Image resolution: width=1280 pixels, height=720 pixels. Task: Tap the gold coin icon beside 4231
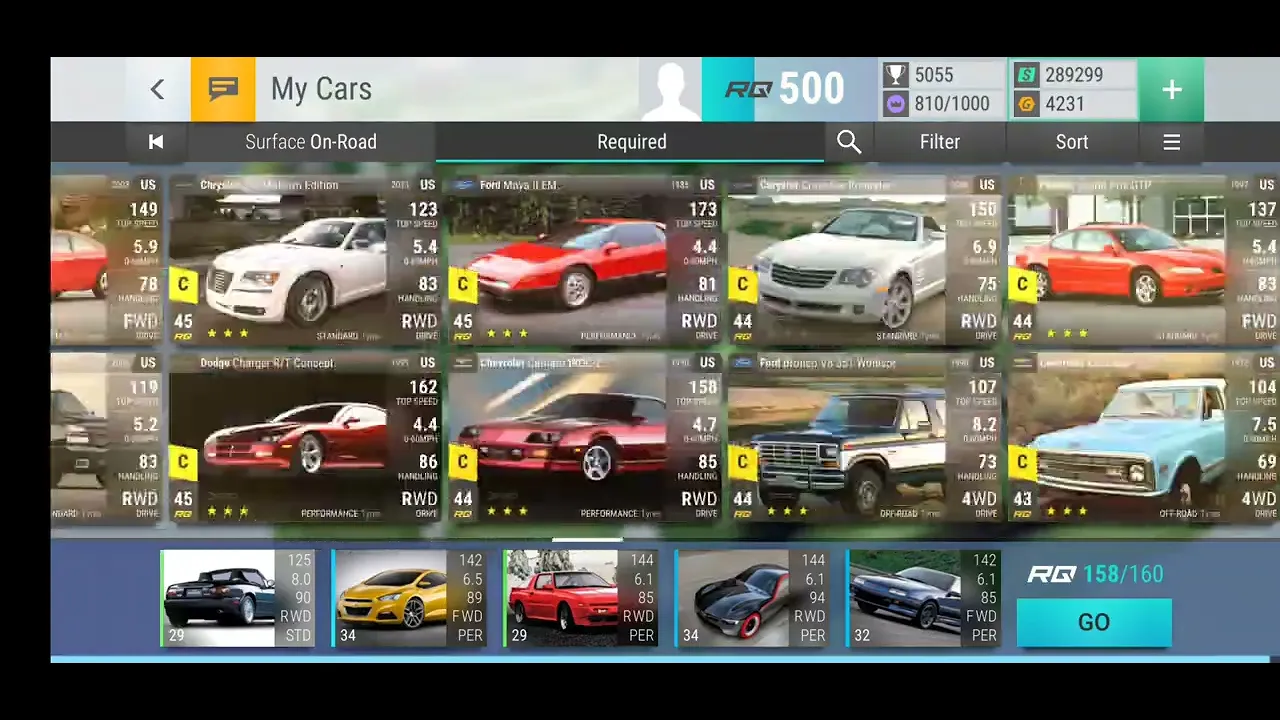pos(1026,103)
